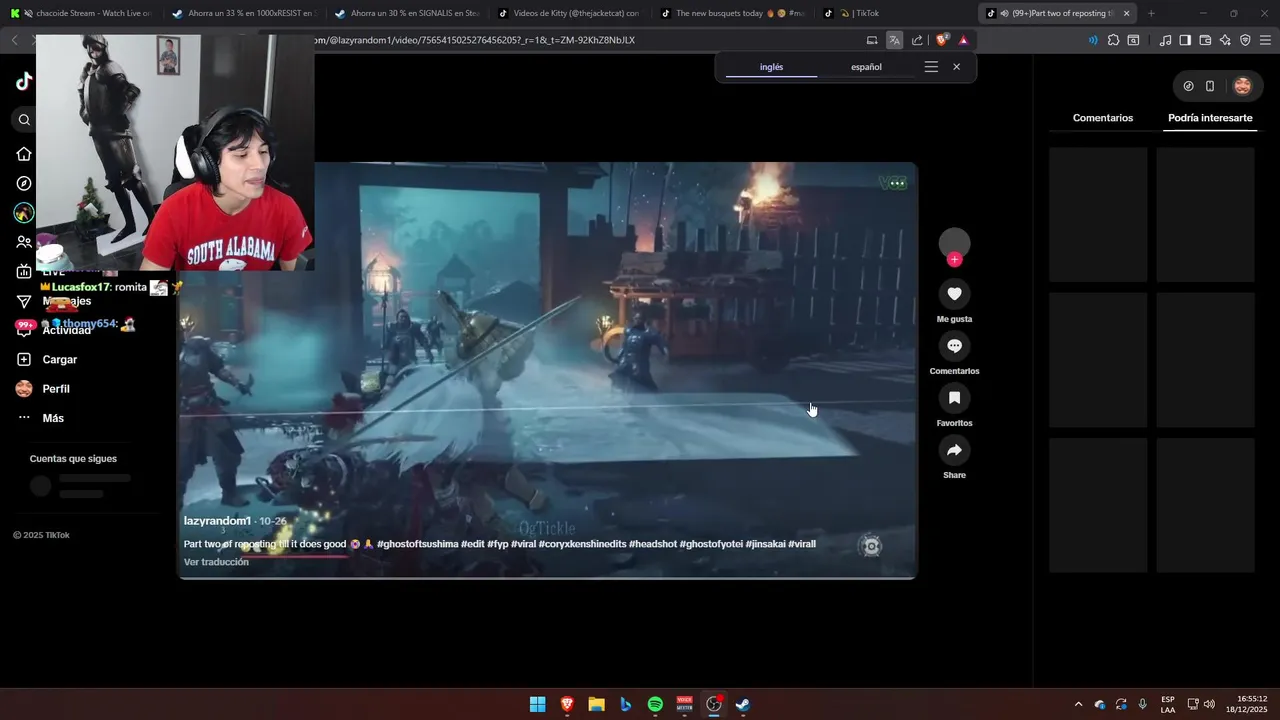Viewport: 1280px width, 720px height.
Task: Switch to Videos de Kitty tab
Action: [568, 13]
